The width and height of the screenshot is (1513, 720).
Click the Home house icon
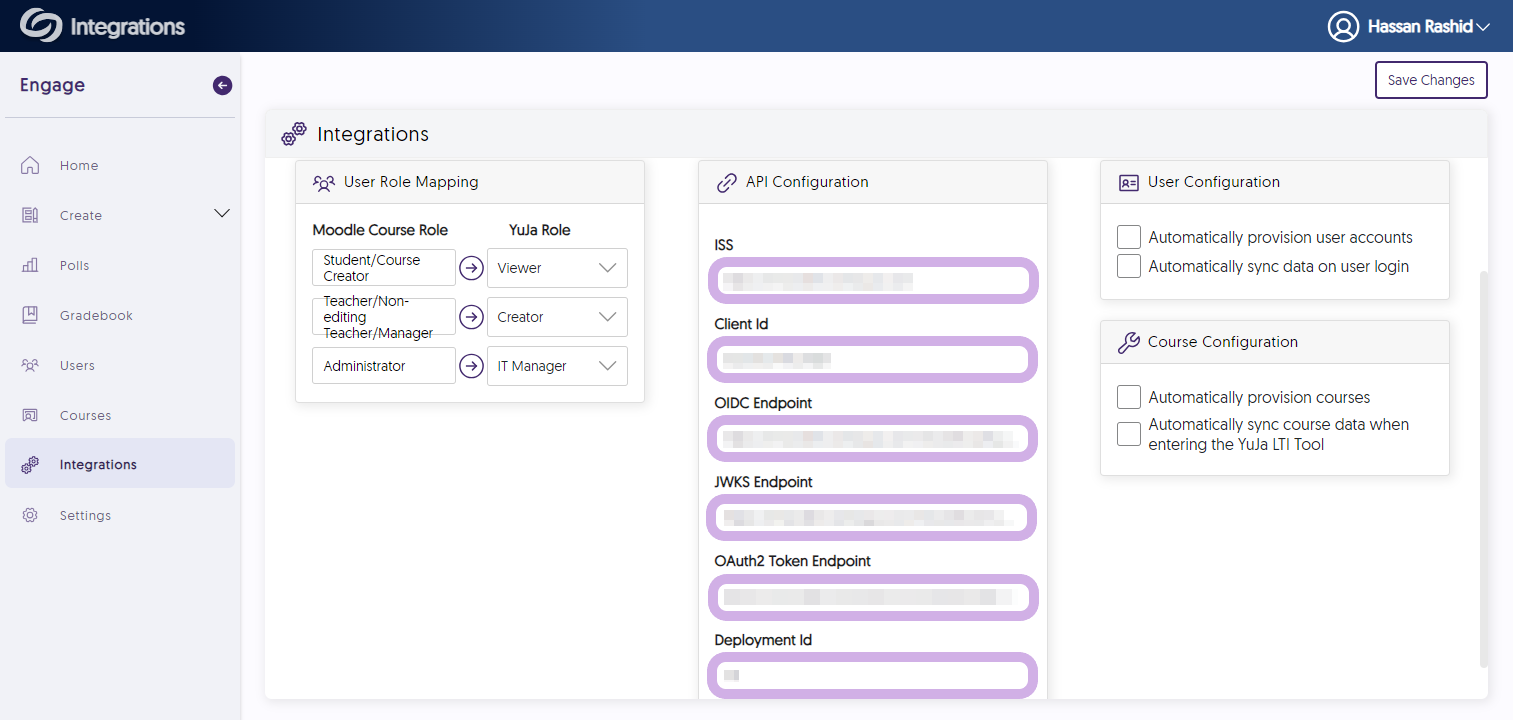[30, 165]
